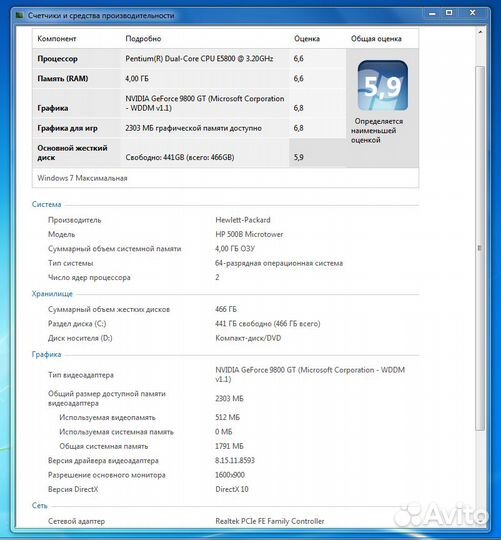The image size is (501, 540).
Task: Click 512 МБ video memory value
Action: [x=227, y=417]
